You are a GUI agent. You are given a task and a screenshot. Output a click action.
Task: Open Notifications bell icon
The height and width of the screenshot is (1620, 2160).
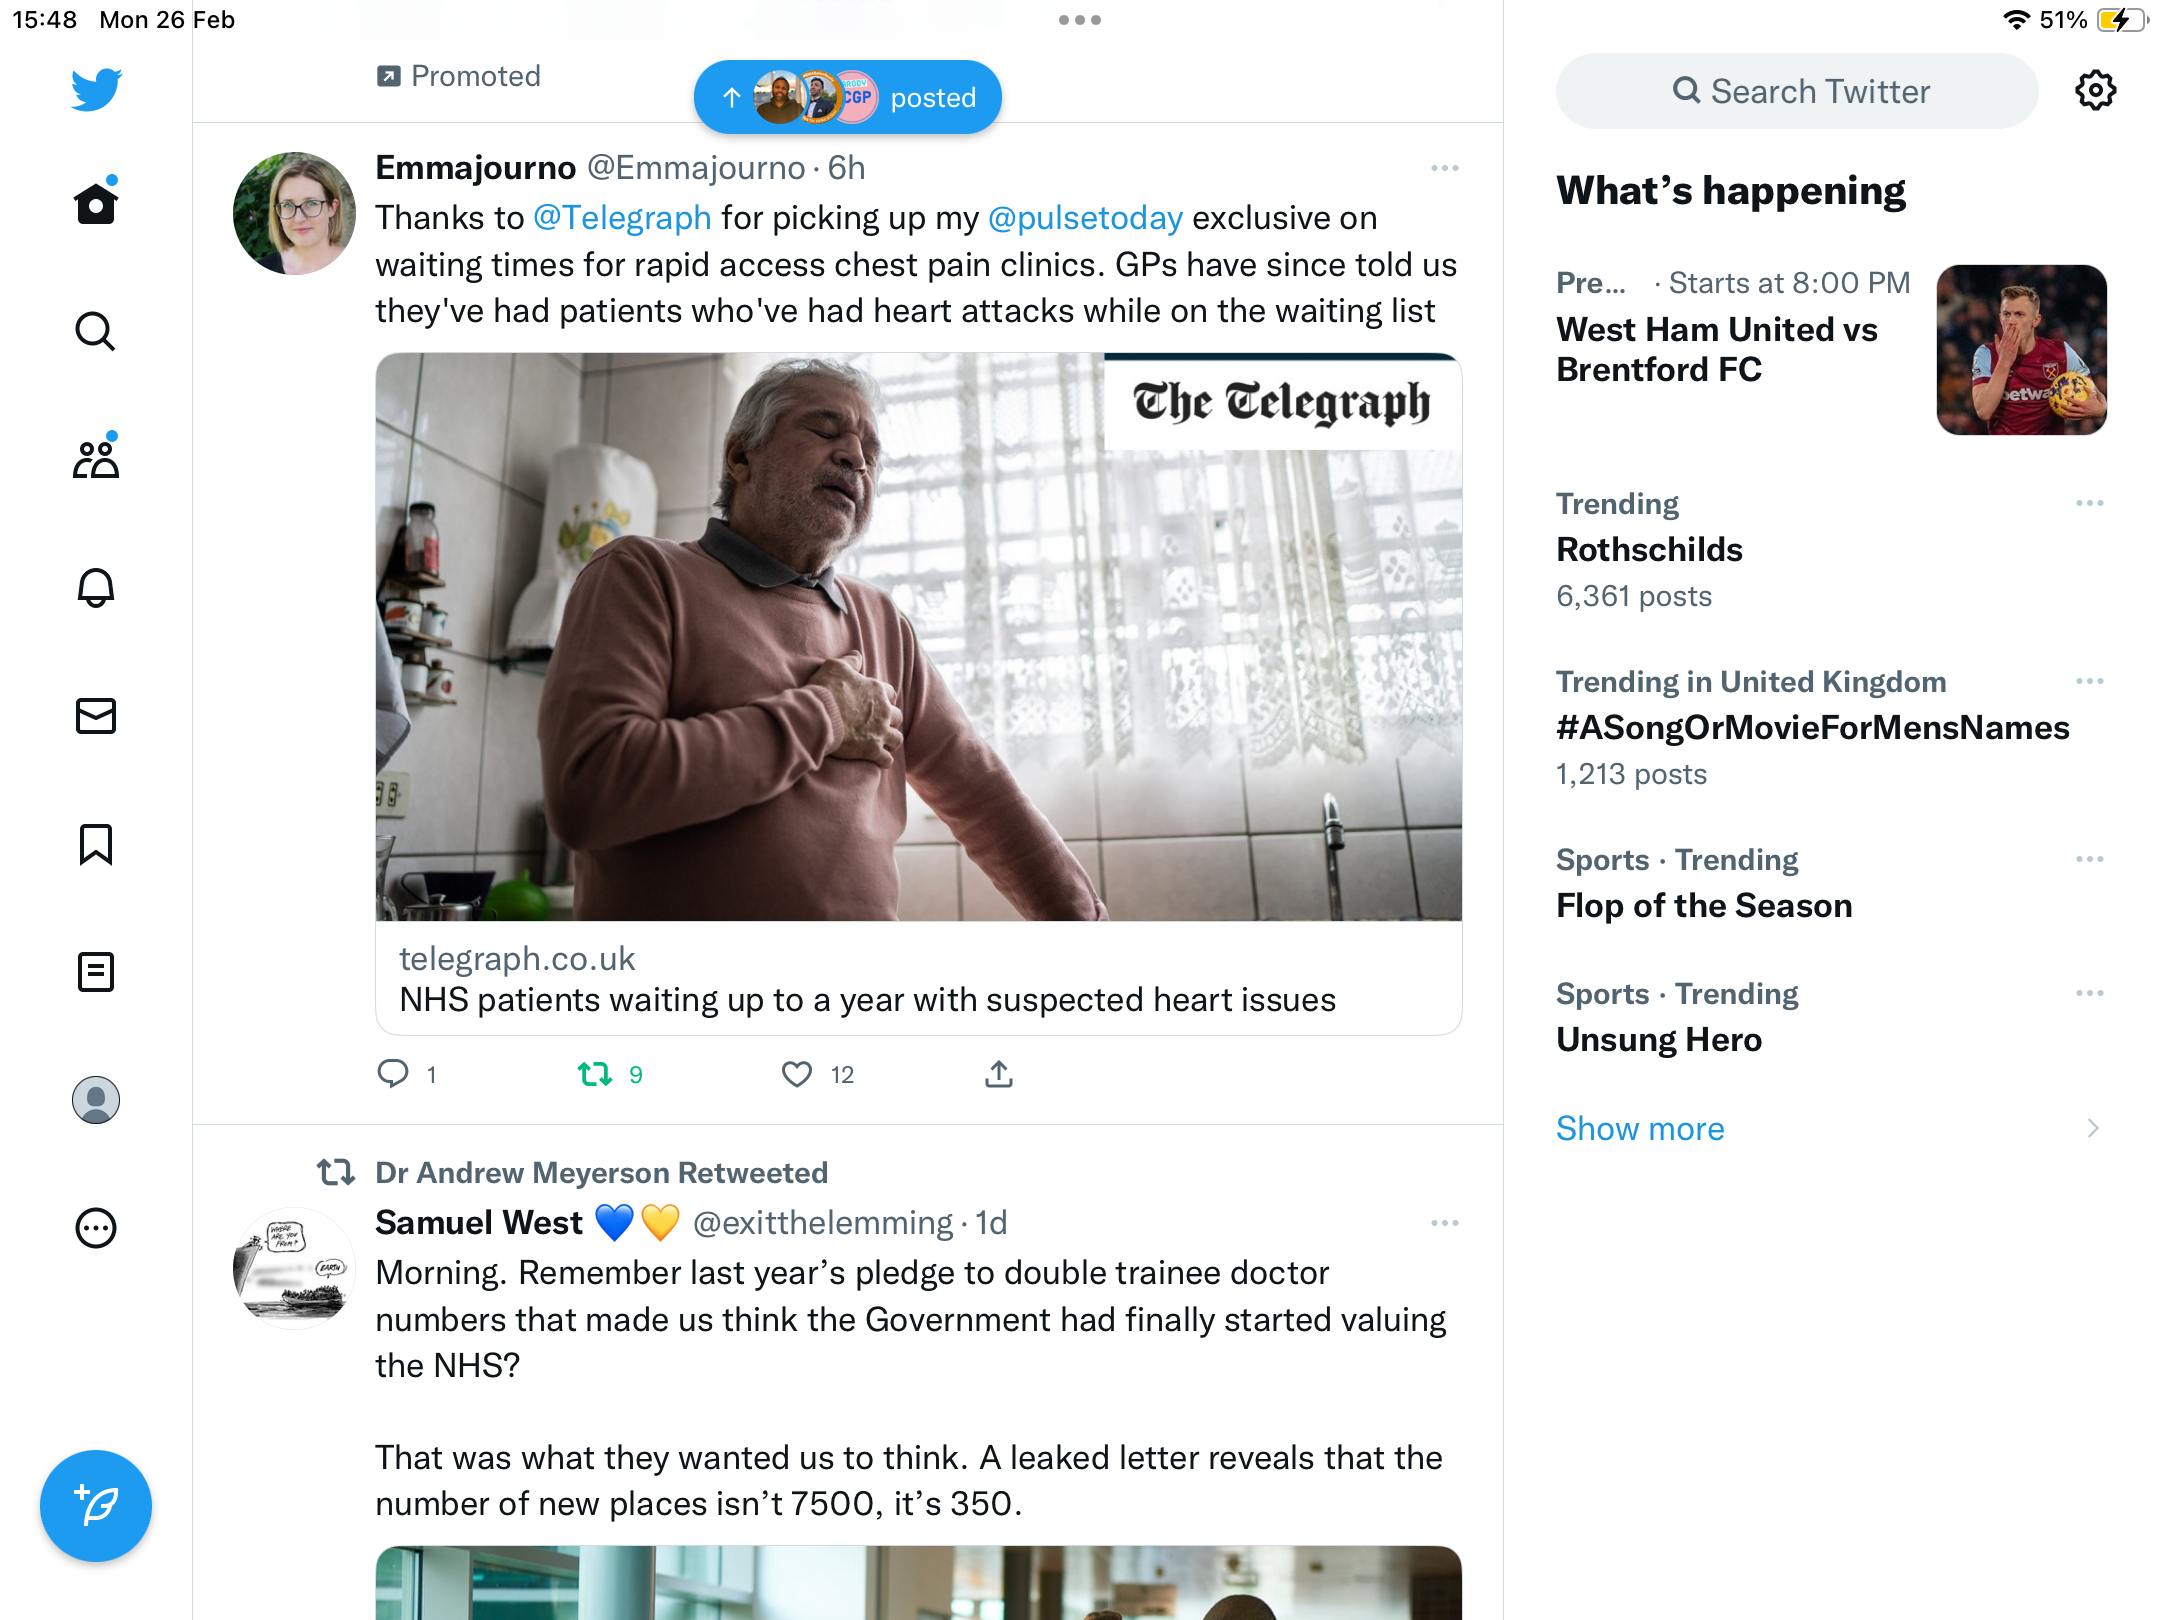[x=96, y=587]
